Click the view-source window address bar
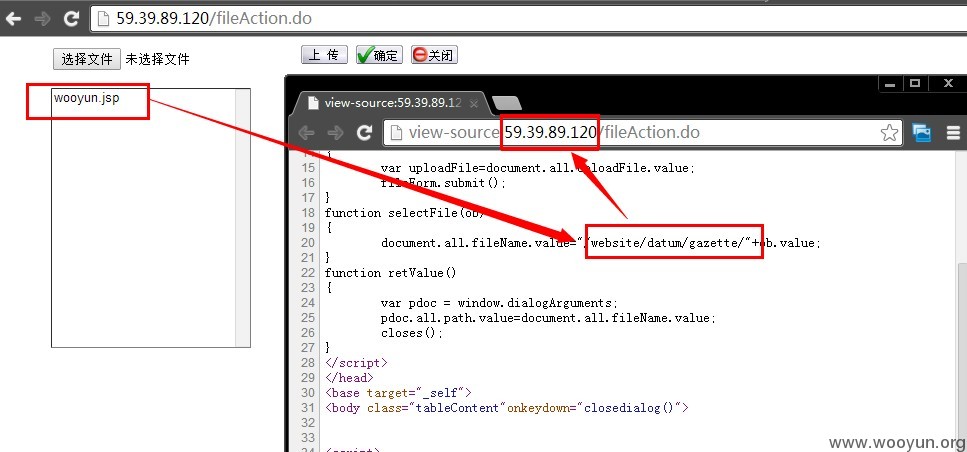The image size is (967, 452). (x=643, y=133)
